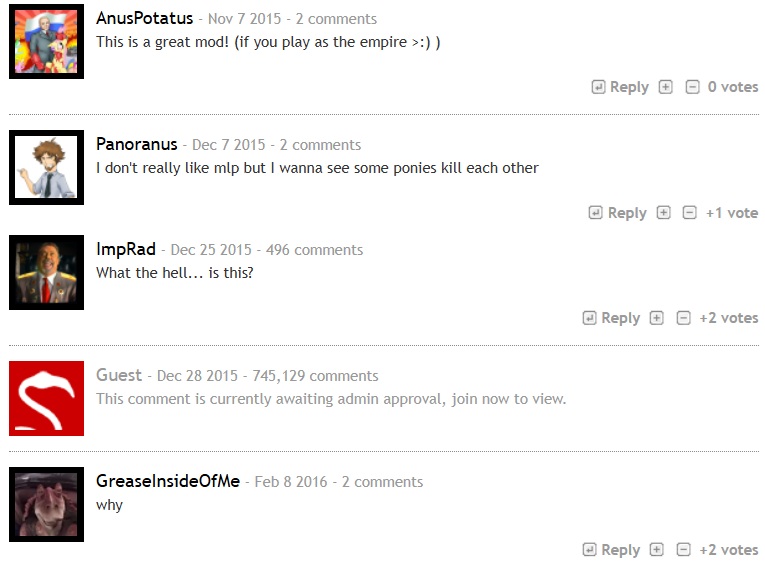Image resolution: width=765 pixels, height=565 pixels.
Task: Downvote AnusPotatus's comment with minus icon
Action: point(692,87)
